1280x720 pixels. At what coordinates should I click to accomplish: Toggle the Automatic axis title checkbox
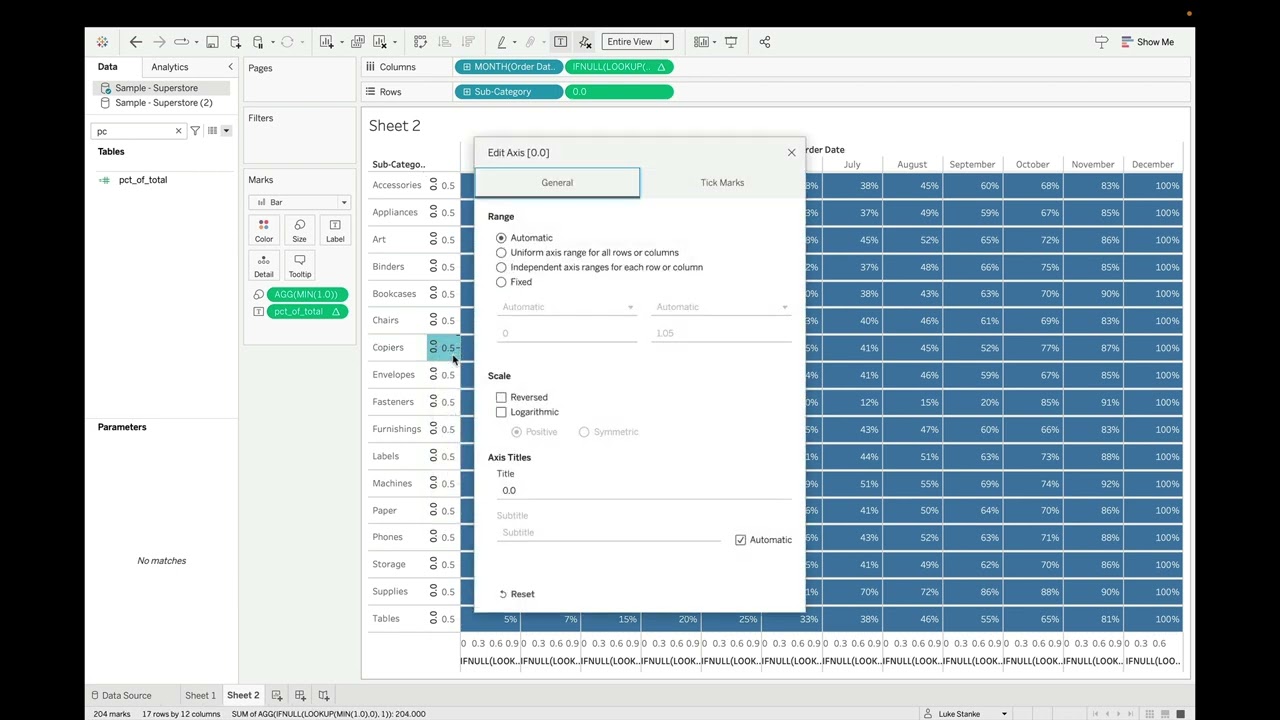click(740, 540)
